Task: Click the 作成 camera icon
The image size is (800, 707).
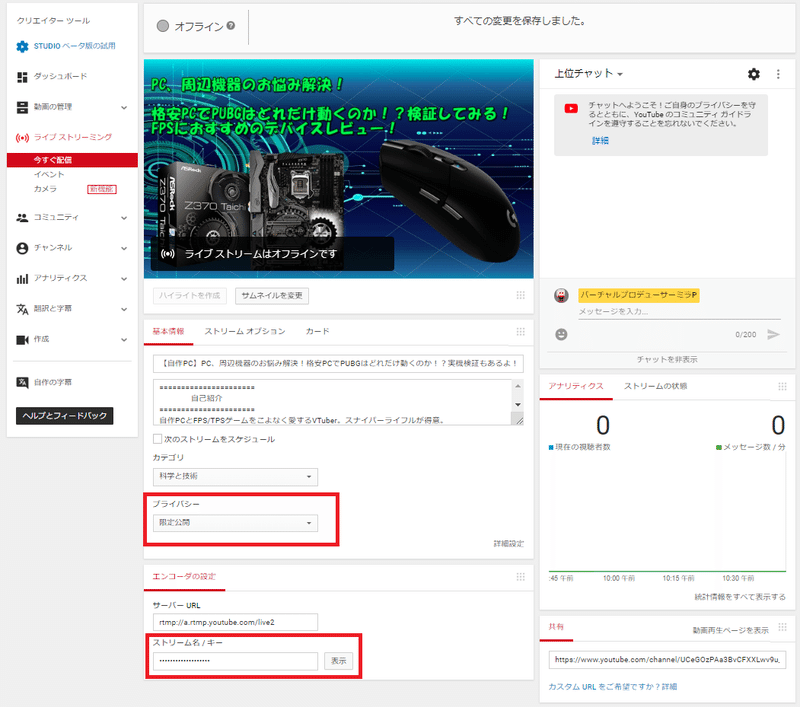Action: click(22, 340)
